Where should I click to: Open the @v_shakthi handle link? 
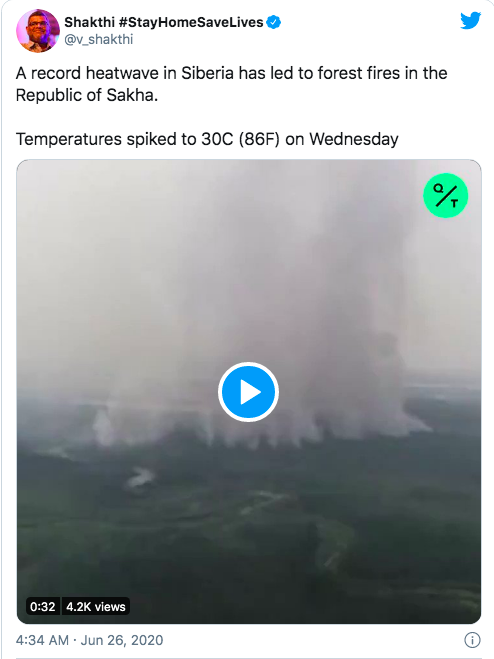pyautogui.click(x=99, y=39)
